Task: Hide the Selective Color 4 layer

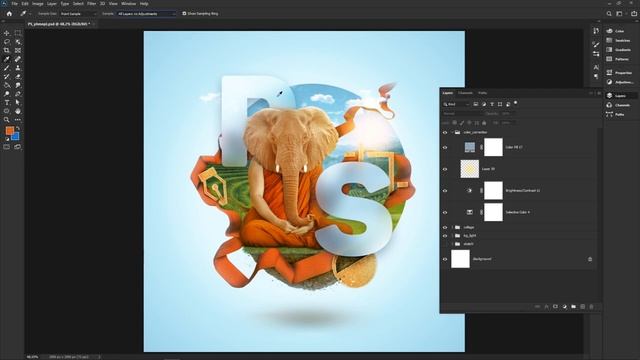Action: pyautogui.click(x=445, y=212)
